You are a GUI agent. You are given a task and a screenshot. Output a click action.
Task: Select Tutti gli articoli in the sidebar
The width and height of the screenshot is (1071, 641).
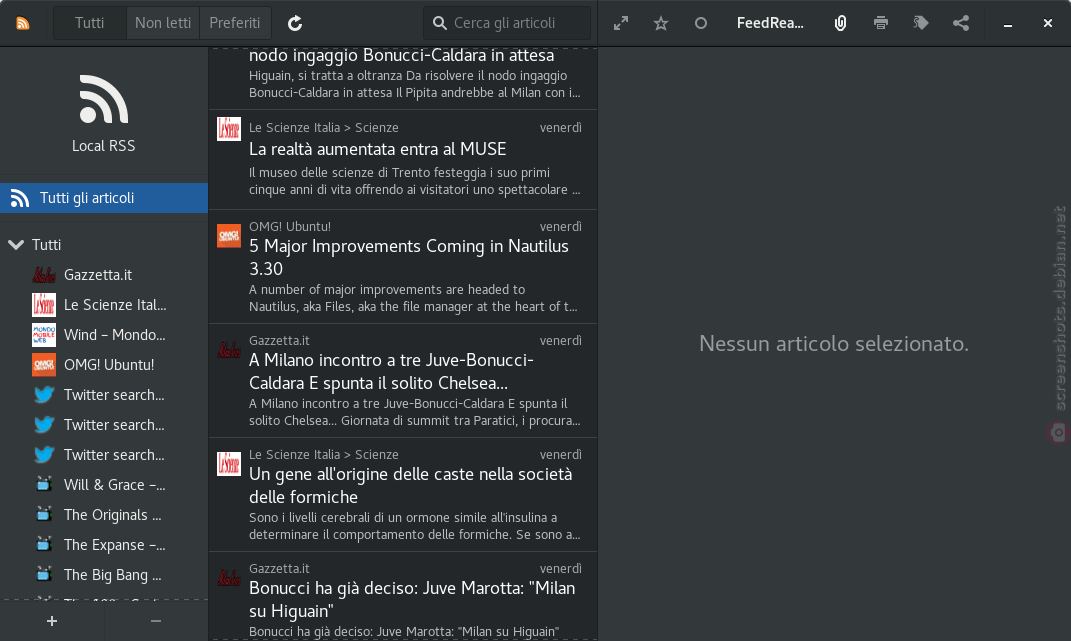pyautogui.click(x=104, y=198)
